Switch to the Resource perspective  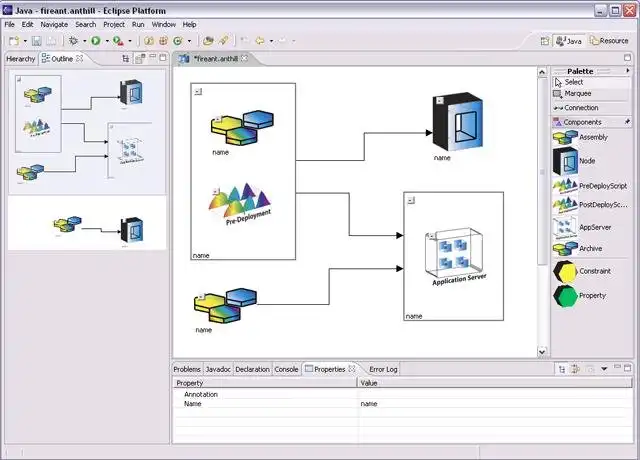click(x=609, y=41)
